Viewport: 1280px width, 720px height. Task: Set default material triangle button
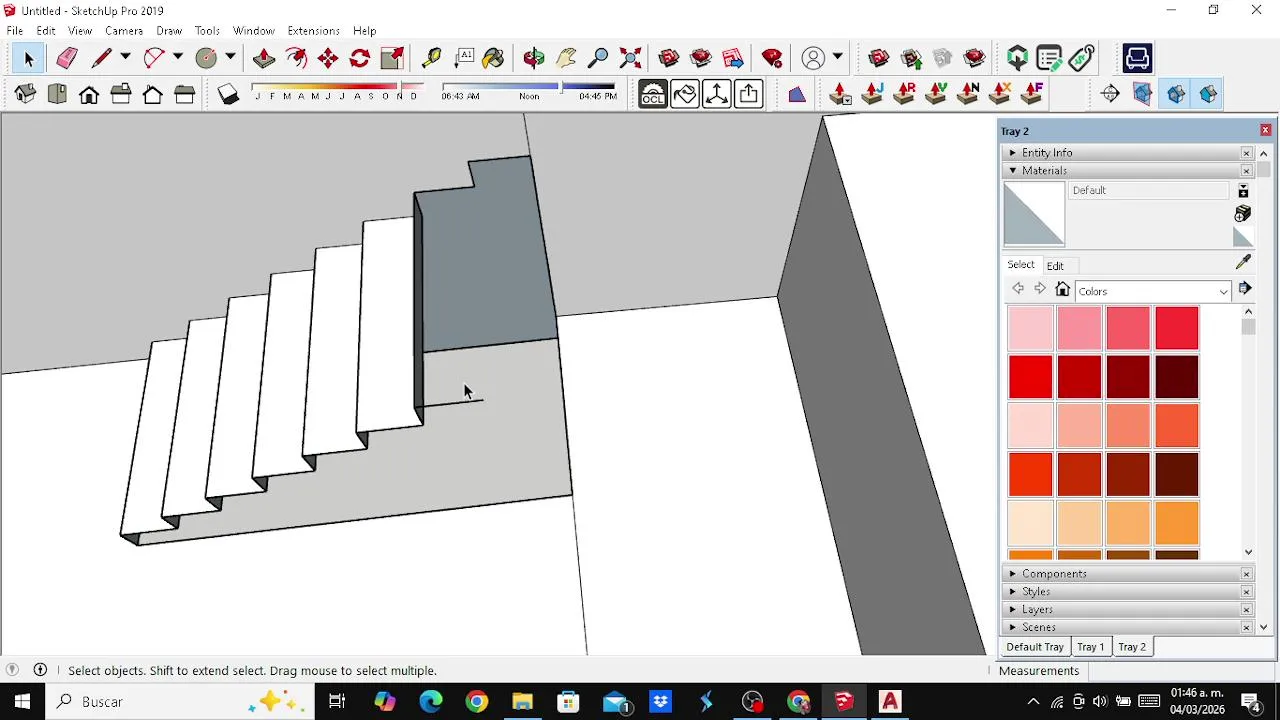[x=1243, y=237]
